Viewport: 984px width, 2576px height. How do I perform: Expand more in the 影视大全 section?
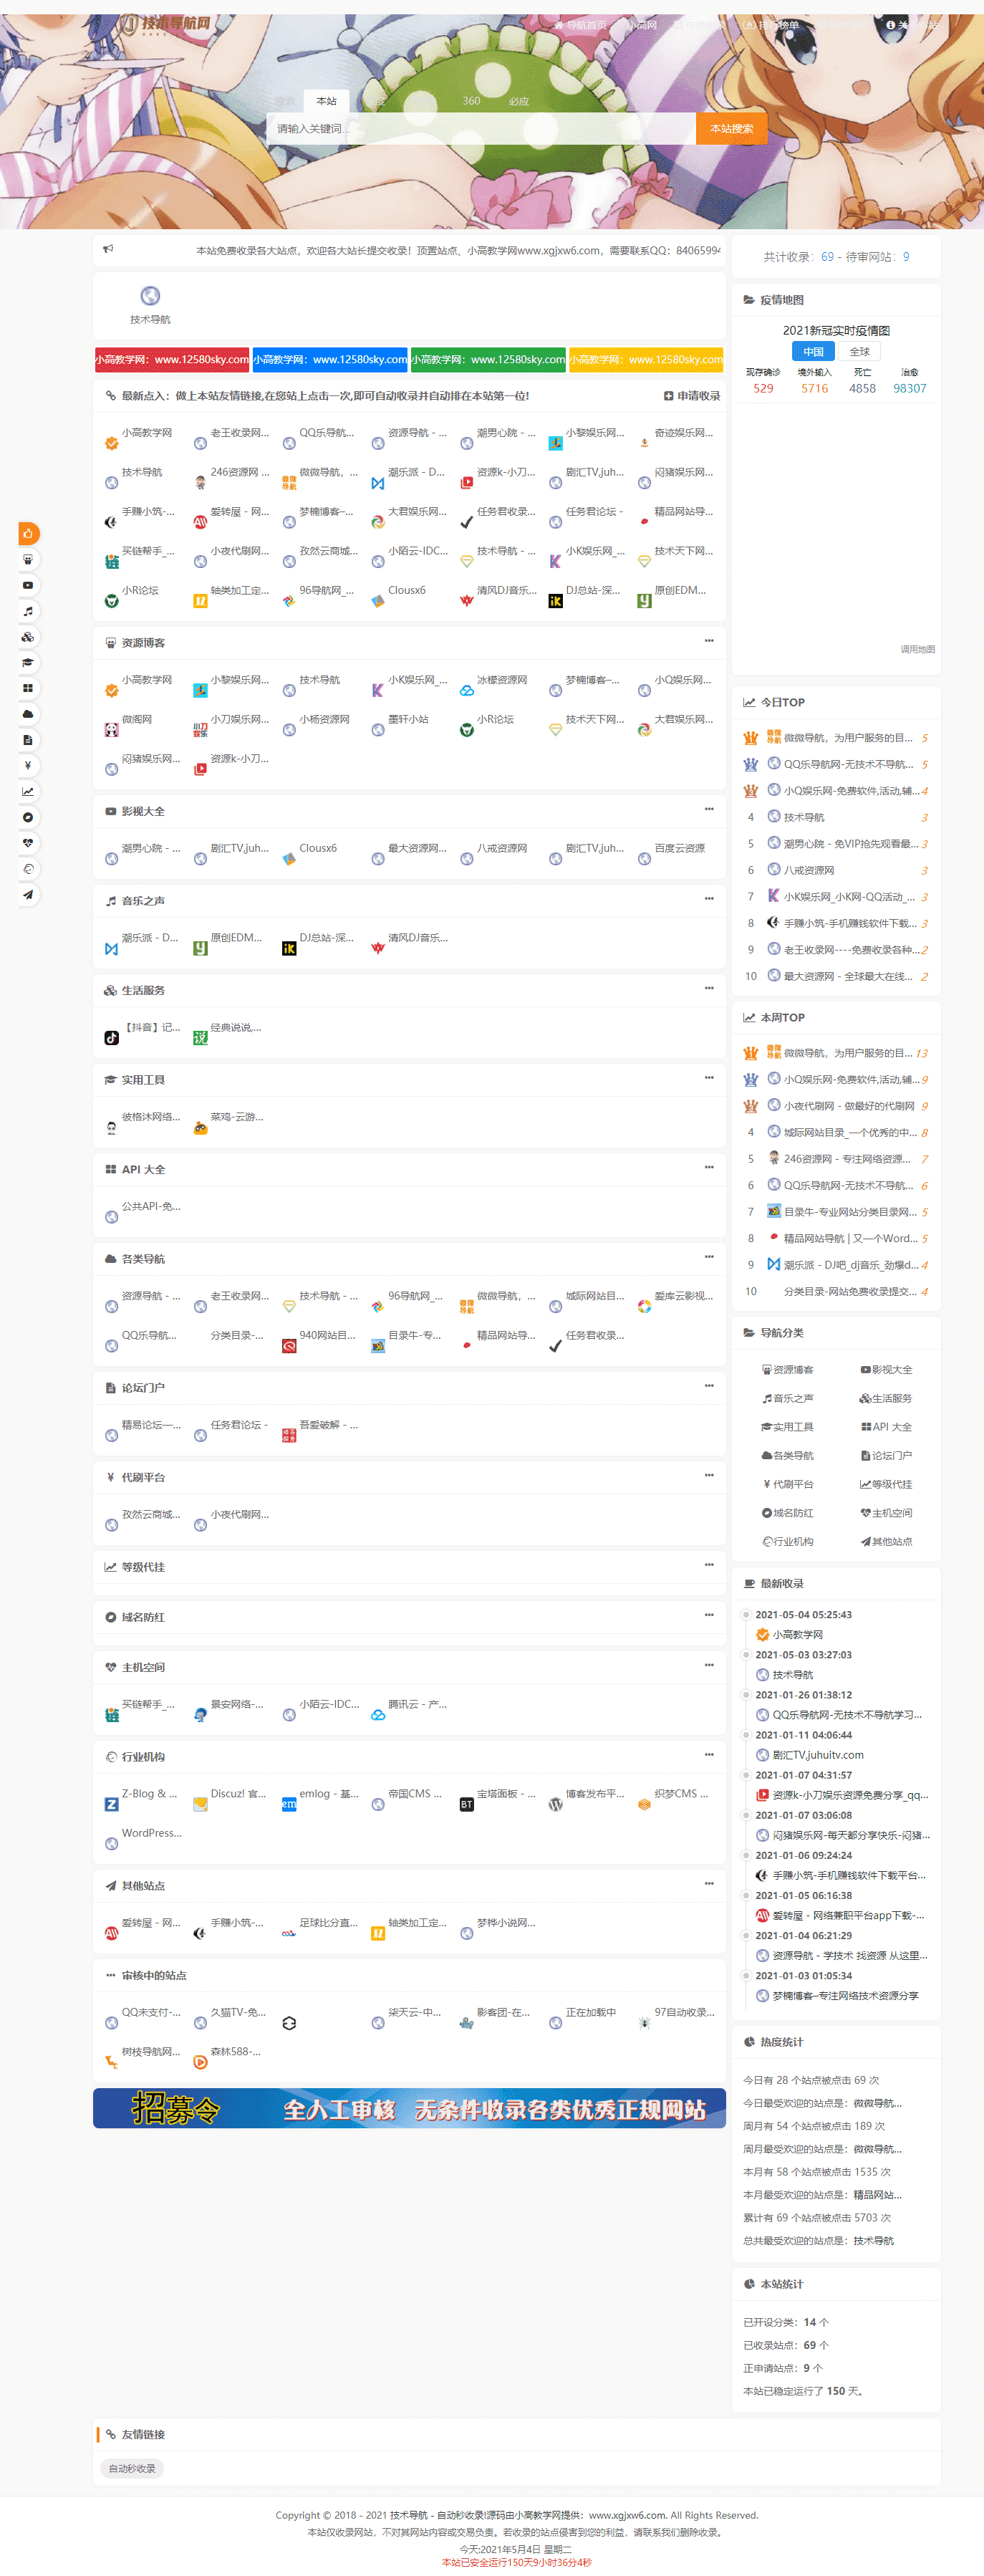pos(708,809)
